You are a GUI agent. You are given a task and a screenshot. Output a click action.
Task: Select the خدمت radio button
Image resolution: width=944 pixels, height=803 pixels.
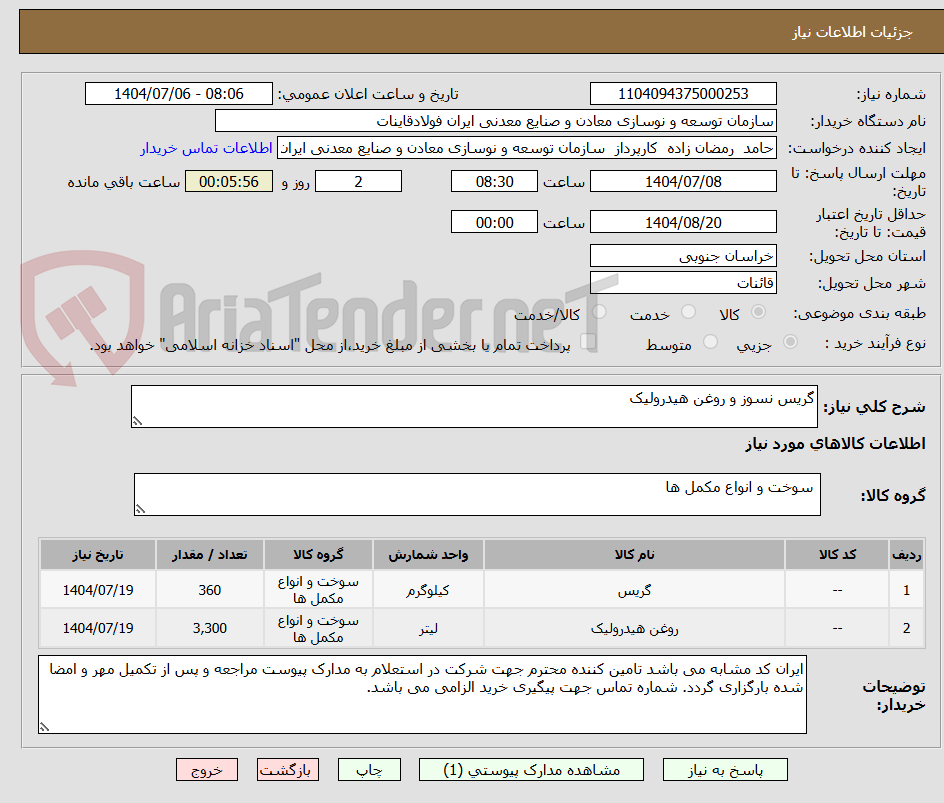pyautogui.click(x=689, y=311)
